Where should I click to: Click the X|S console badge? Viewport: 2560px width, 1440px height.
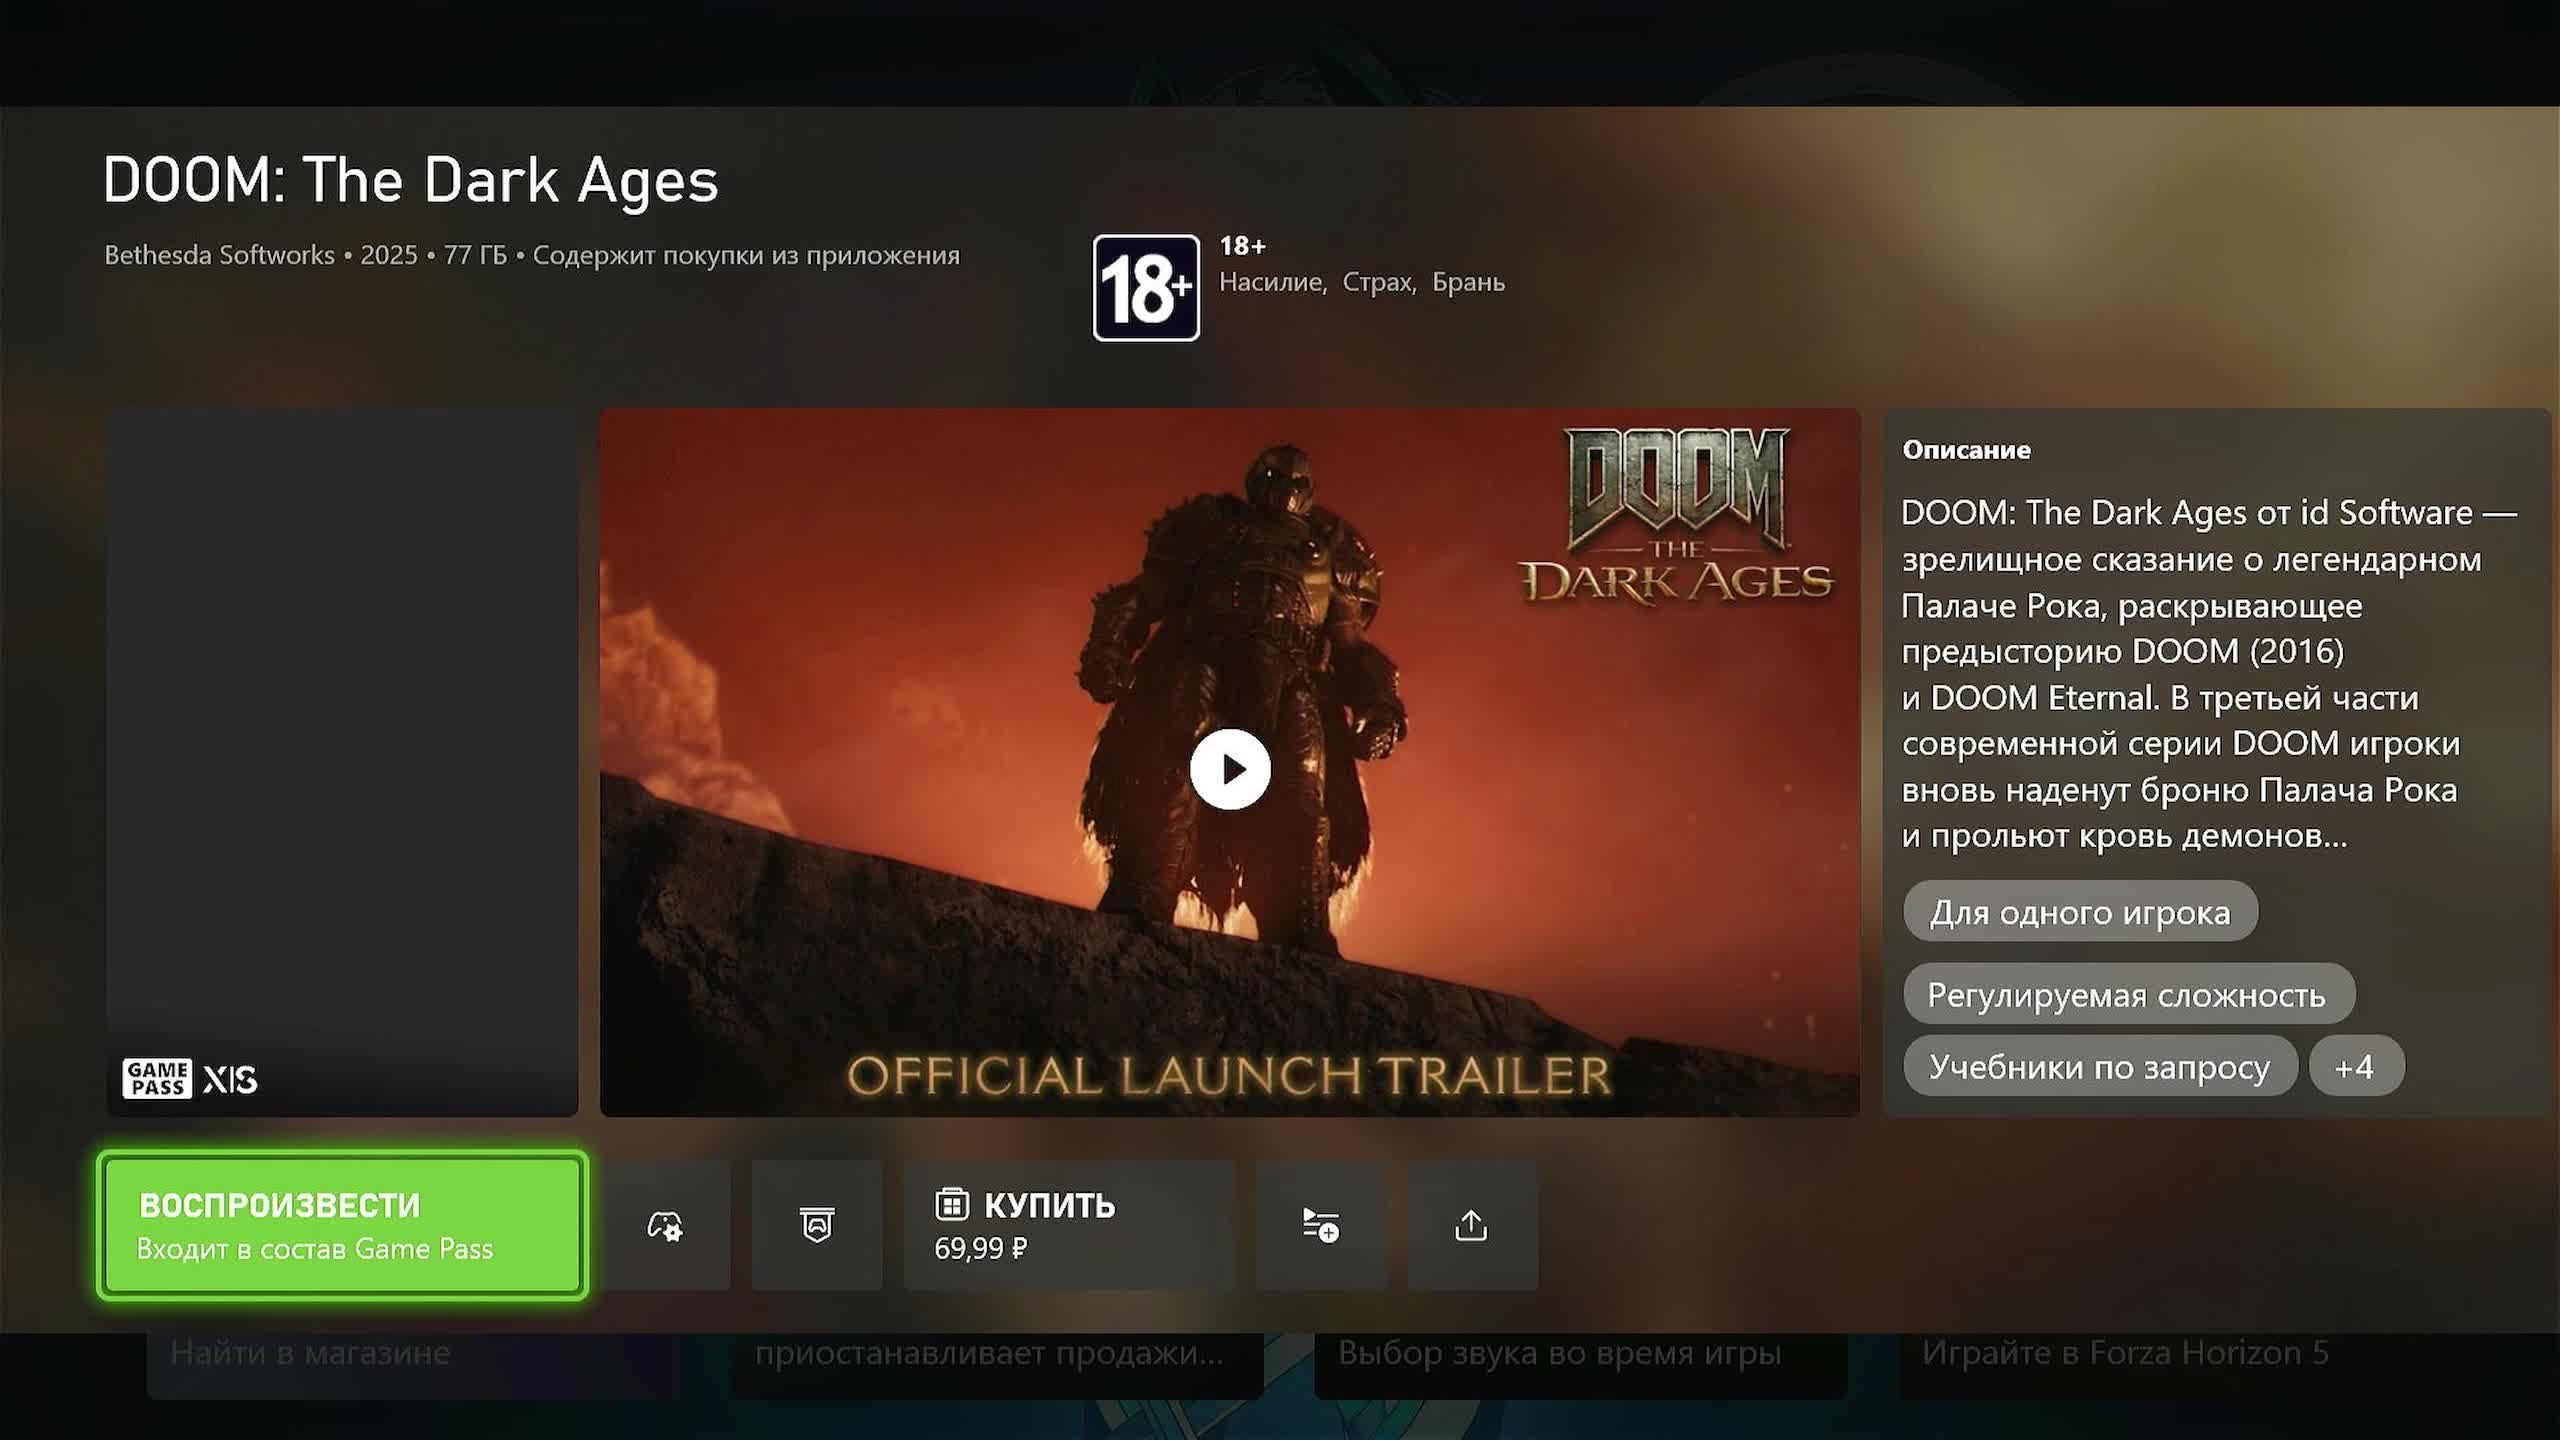[x=230, y=1080]
